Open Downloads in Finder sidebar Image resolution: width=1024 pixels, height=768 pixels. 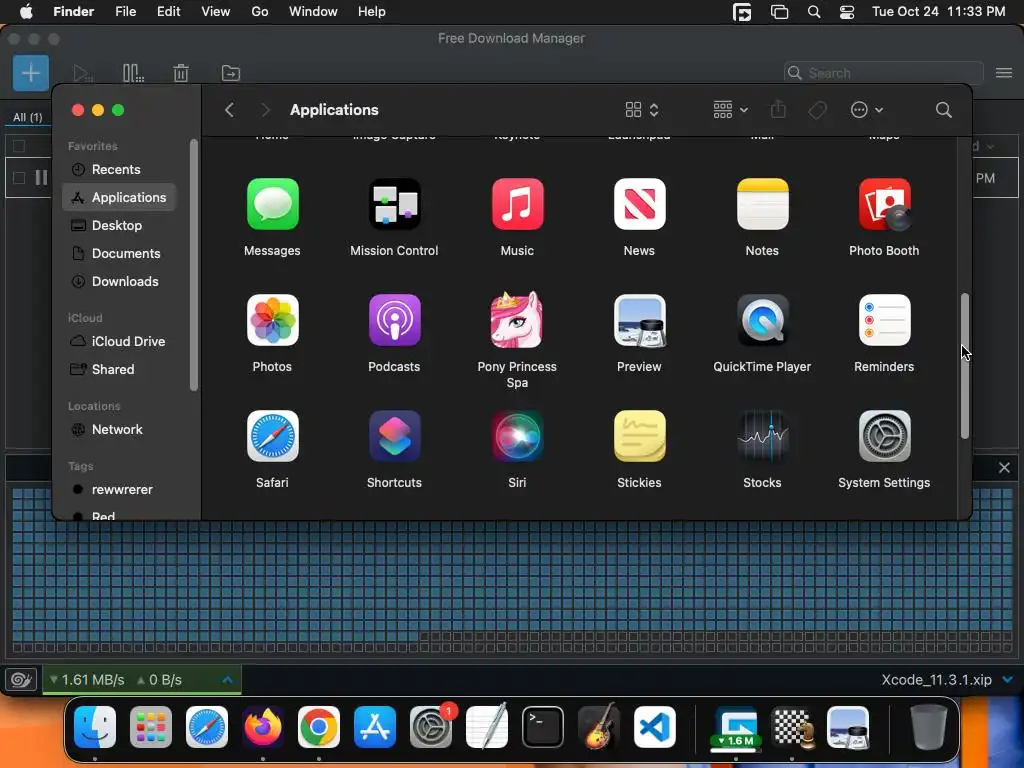[x=119, y=281]
